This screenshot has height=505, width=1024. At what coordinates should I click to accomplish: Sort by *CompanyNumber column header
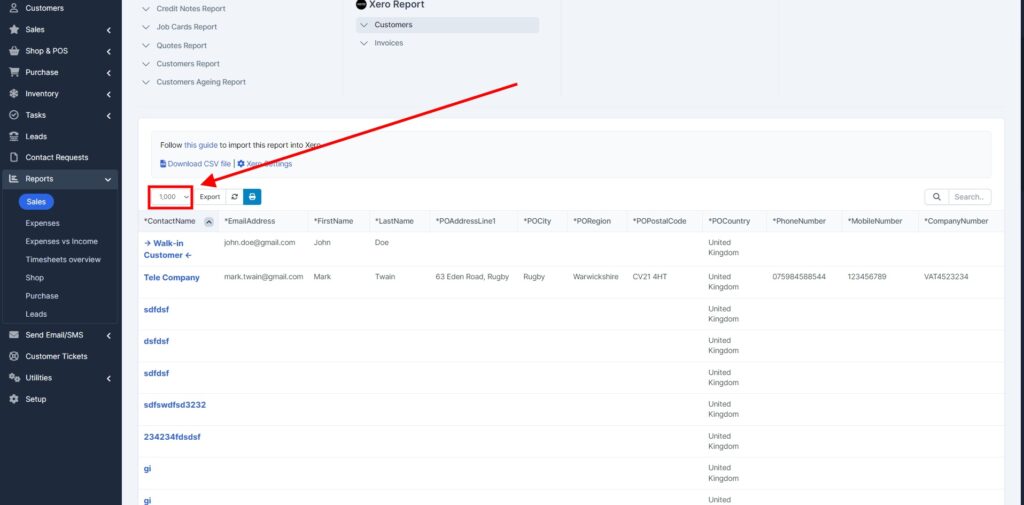coord(956,221)
